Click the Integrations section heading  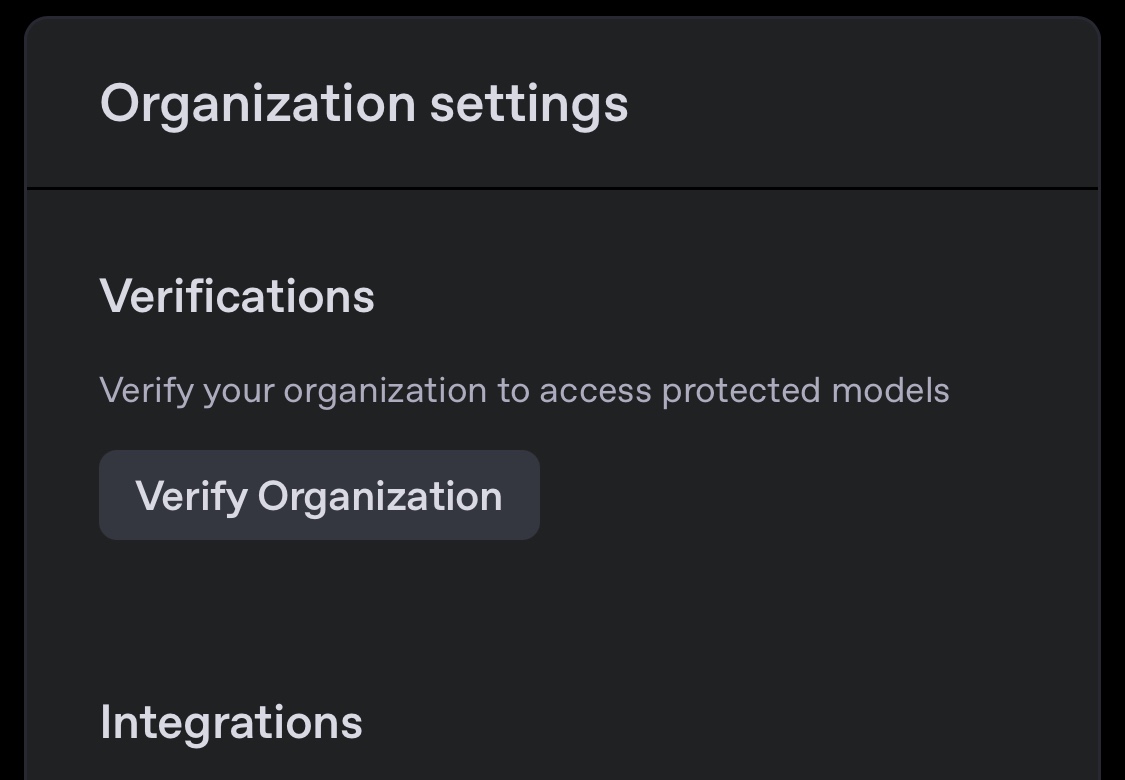[x=231, y=722]
